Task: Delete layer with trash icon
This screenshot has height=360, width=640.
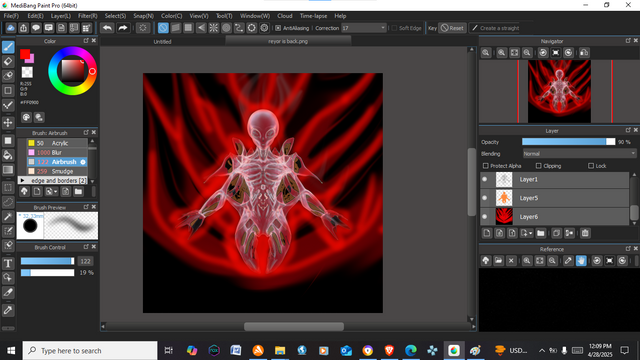Action: (x=585, y=233)
